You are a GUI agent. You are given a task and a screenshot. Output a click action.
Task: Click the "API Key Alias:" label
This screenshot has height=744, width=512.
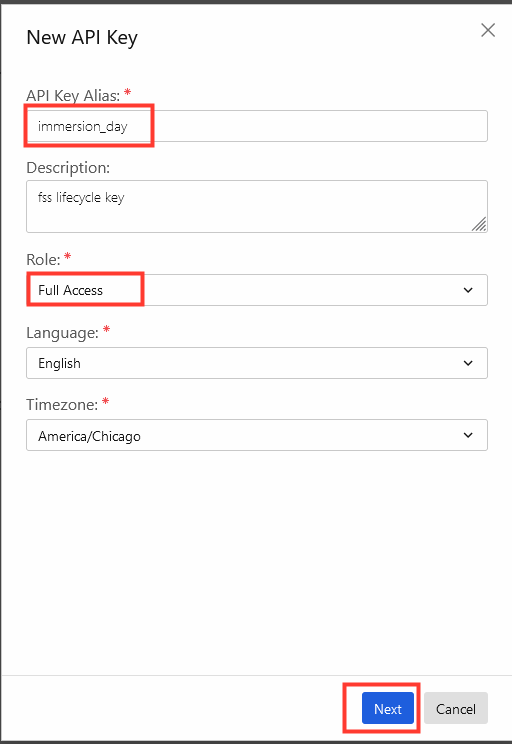click(73, 95)
